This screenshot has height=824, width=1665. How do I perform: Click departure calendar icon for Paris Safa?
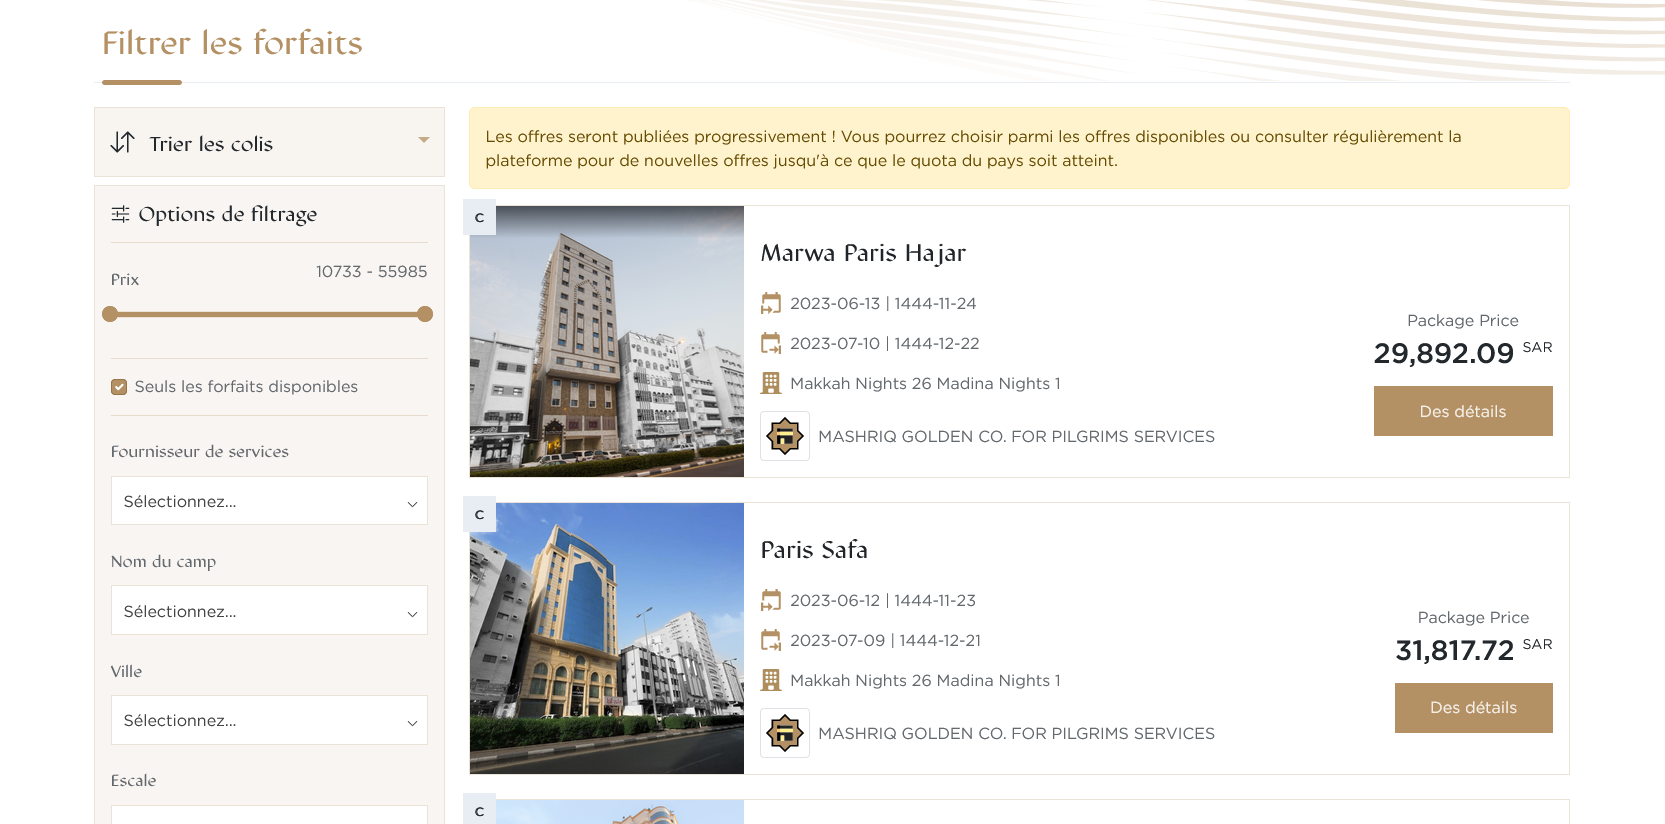[771, 600]
